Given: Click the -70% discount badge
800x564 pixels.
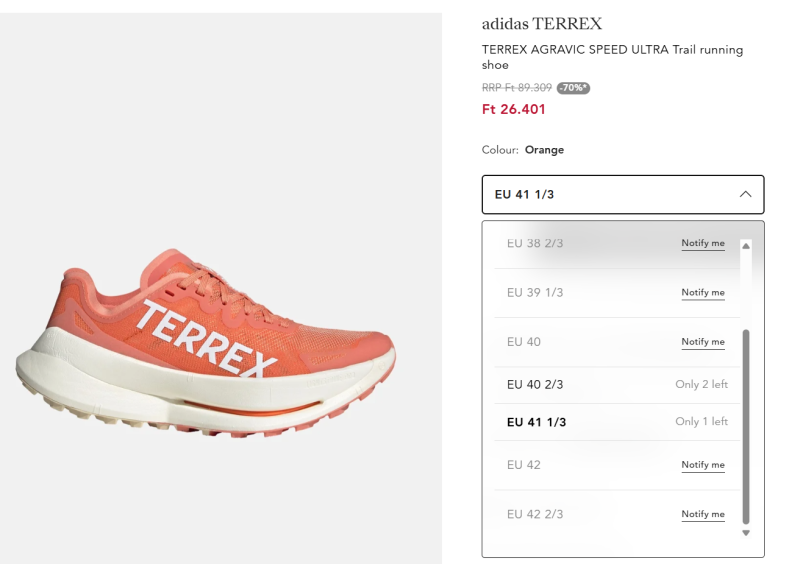Looking at the screenshot, I should click(573, 88).
